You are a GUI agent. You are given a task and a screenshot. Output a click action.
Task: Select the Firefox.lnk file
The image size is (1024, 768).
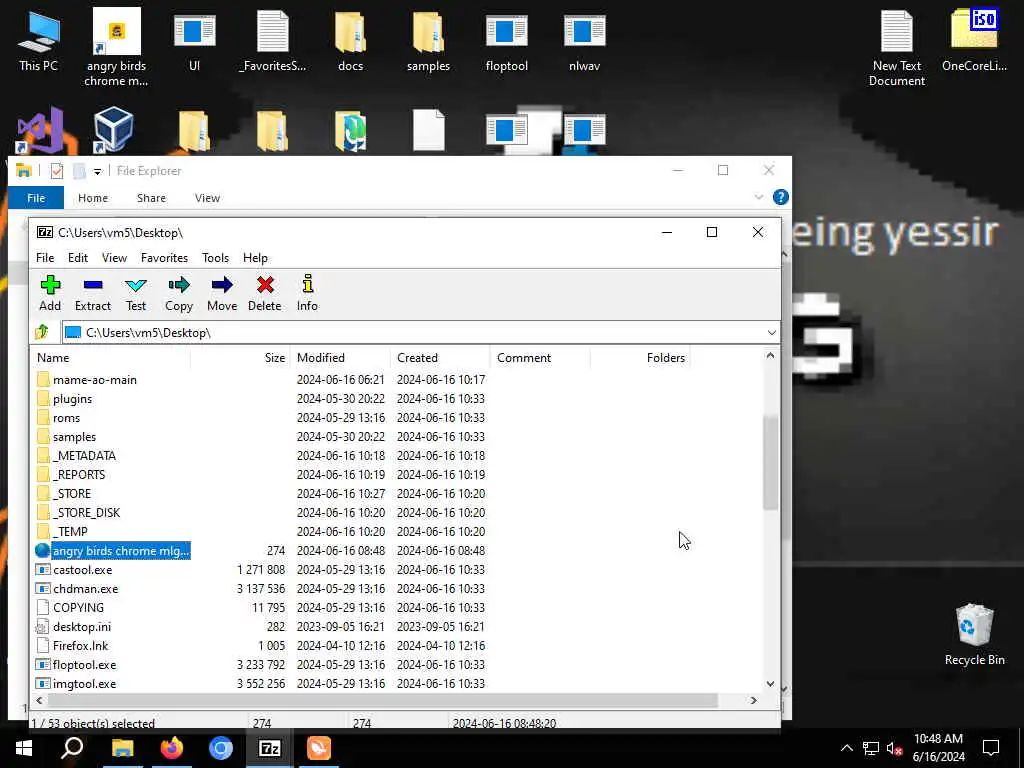click(80, 645)
